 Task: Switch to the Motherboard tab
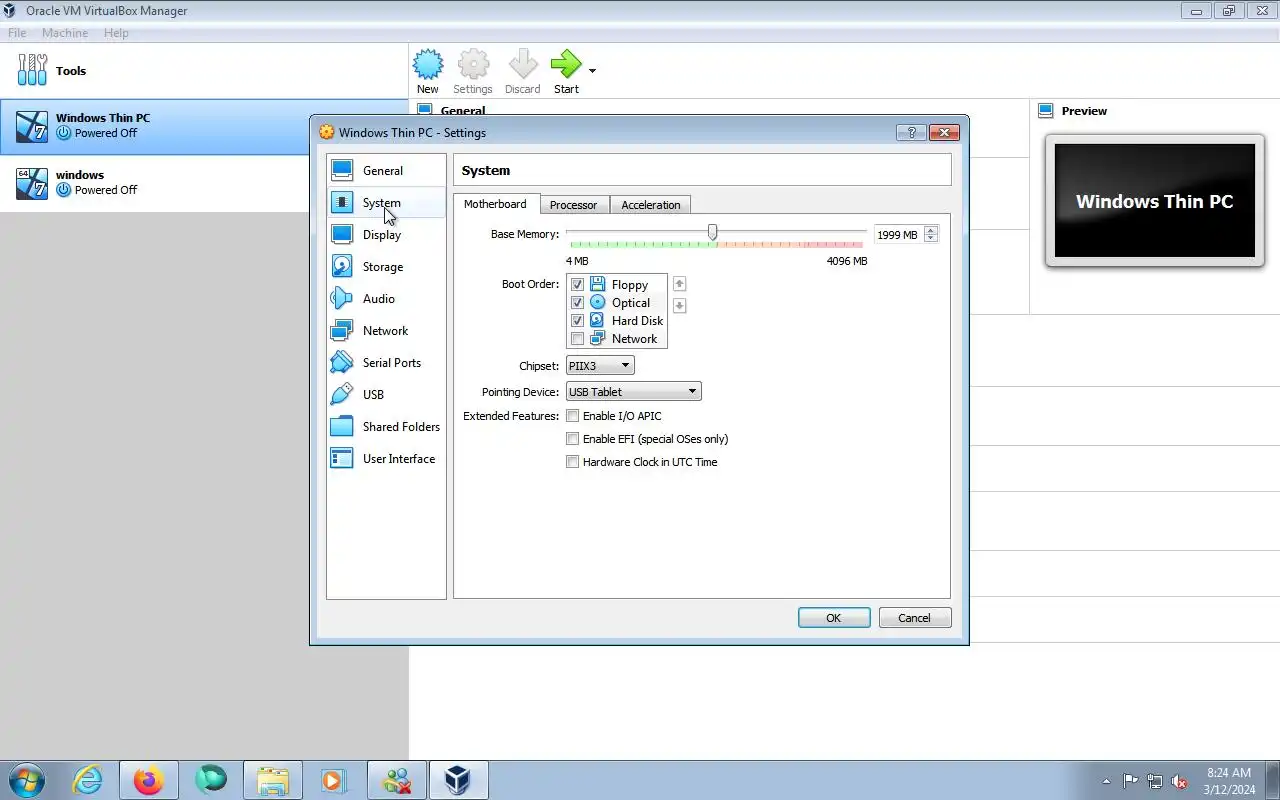click(x=495, y=204)
